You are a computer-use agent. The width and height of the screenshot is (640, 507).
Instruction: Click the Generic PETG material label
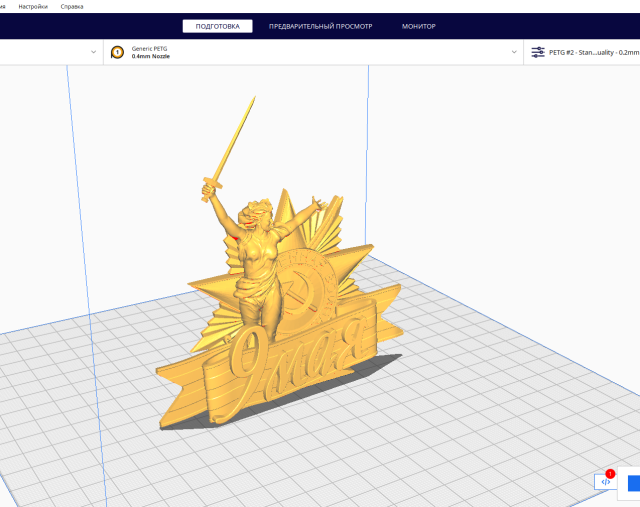point(149,48)
